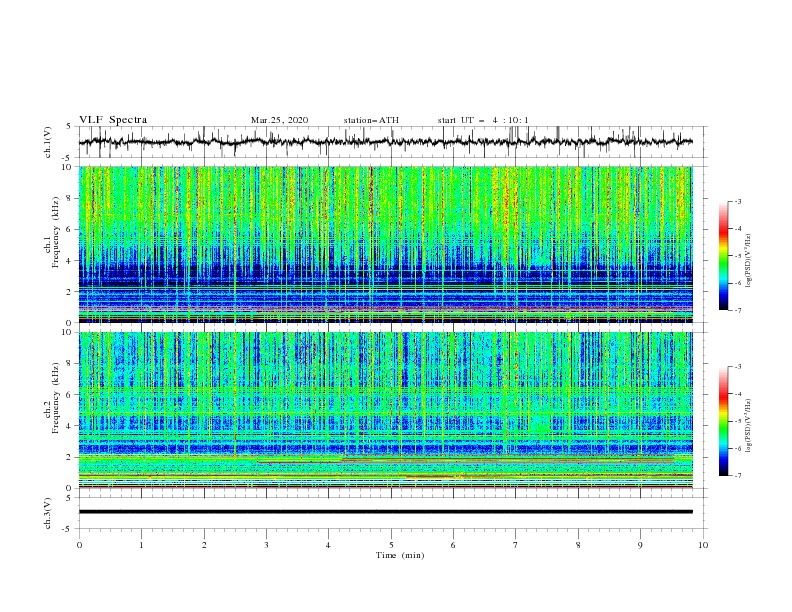The width and height of the screenshot is (792, 612).
Task: Click the 'station=ATH' label
Action: click(371, 120)
